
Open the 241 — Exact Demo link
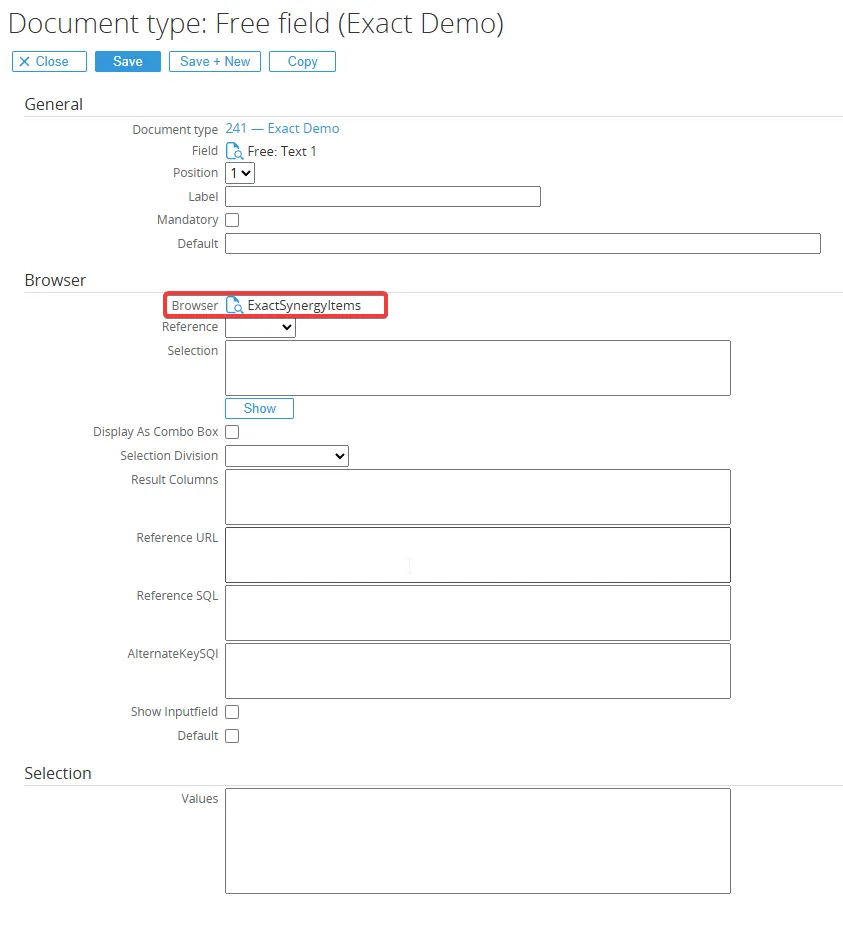coord(282,129)
